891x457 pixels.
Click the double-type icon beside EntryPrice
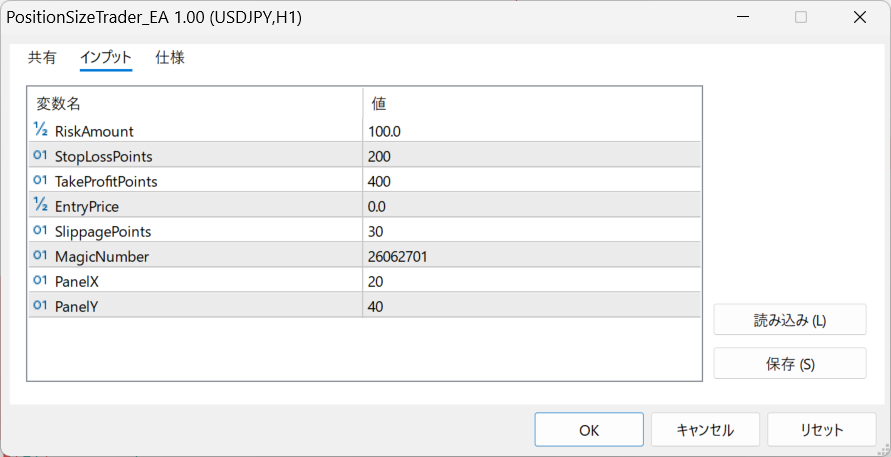click(40, 205)
